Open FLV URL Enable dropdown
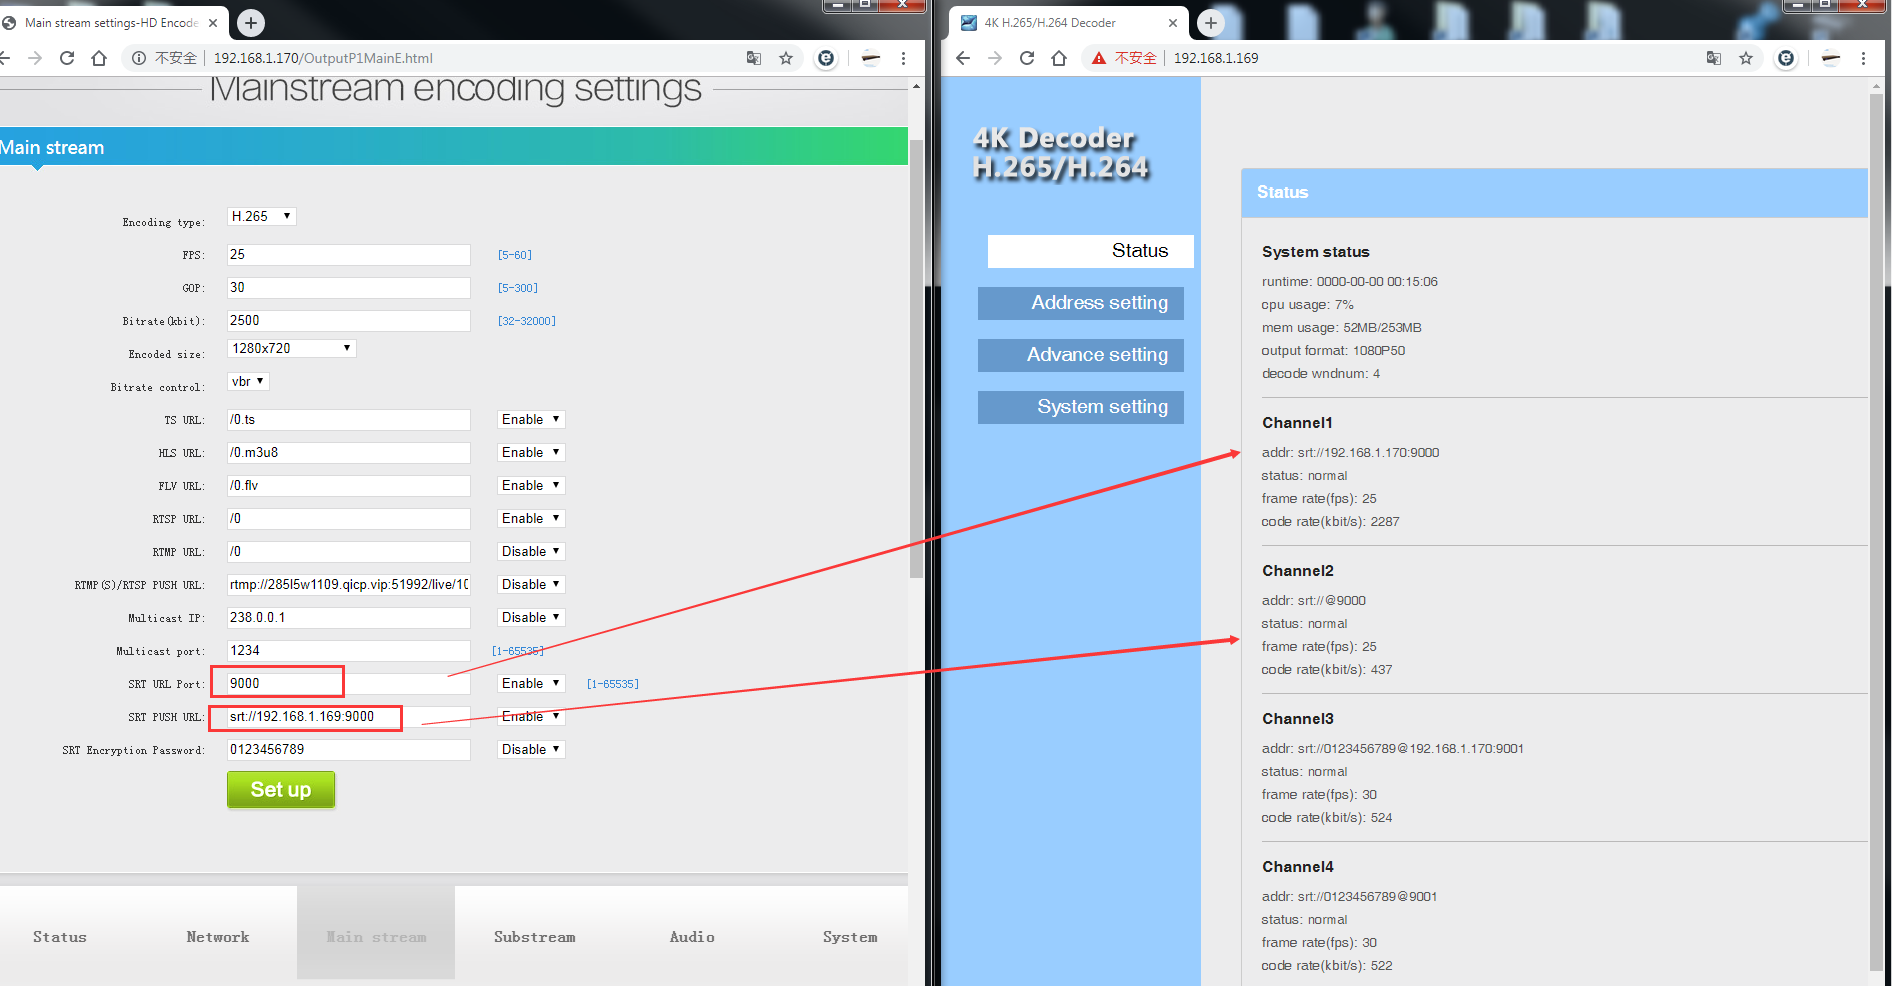1892x986 pixels. [x=531, y=485]
